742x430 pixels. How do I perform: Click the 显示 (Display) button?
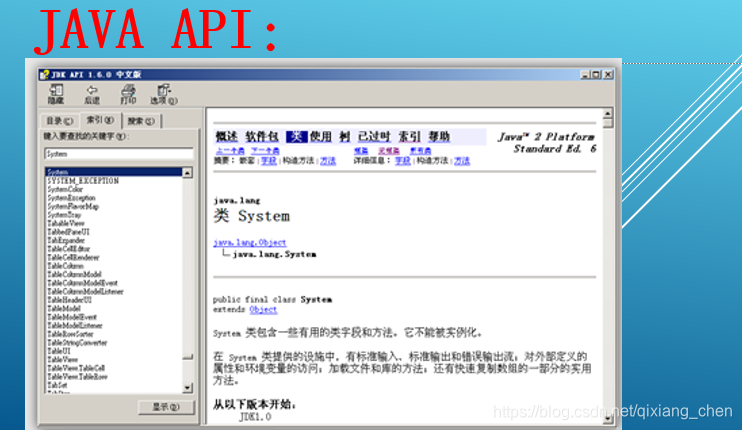pyautogui.click(x=166, y=407)
